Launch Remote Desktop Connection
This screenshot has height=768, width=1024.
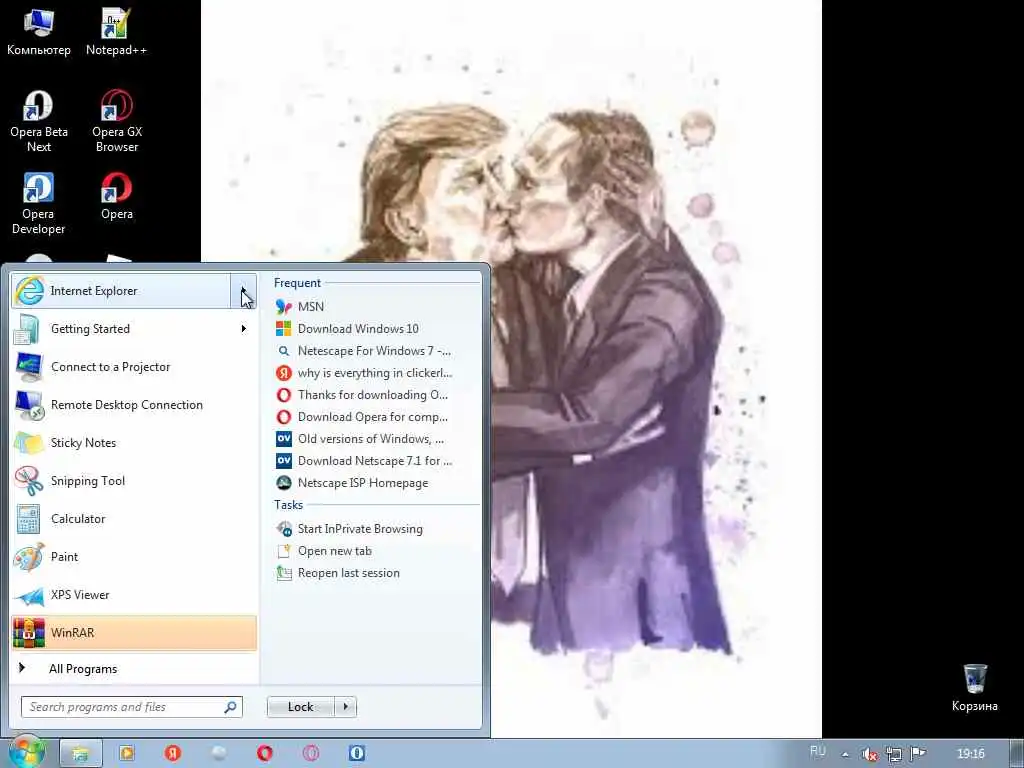134,404
